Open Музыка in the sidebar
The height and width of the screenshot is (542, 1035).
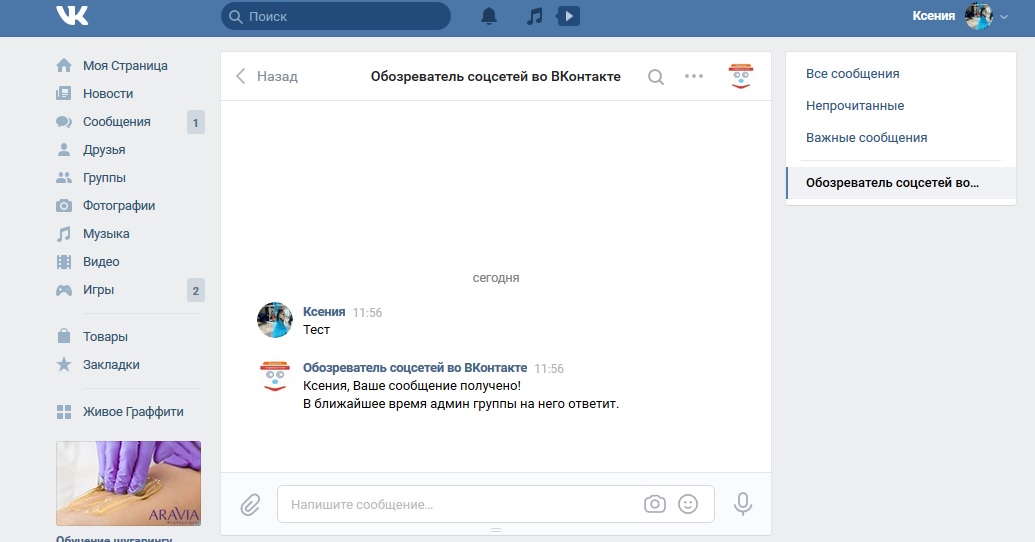pos(106,234)
